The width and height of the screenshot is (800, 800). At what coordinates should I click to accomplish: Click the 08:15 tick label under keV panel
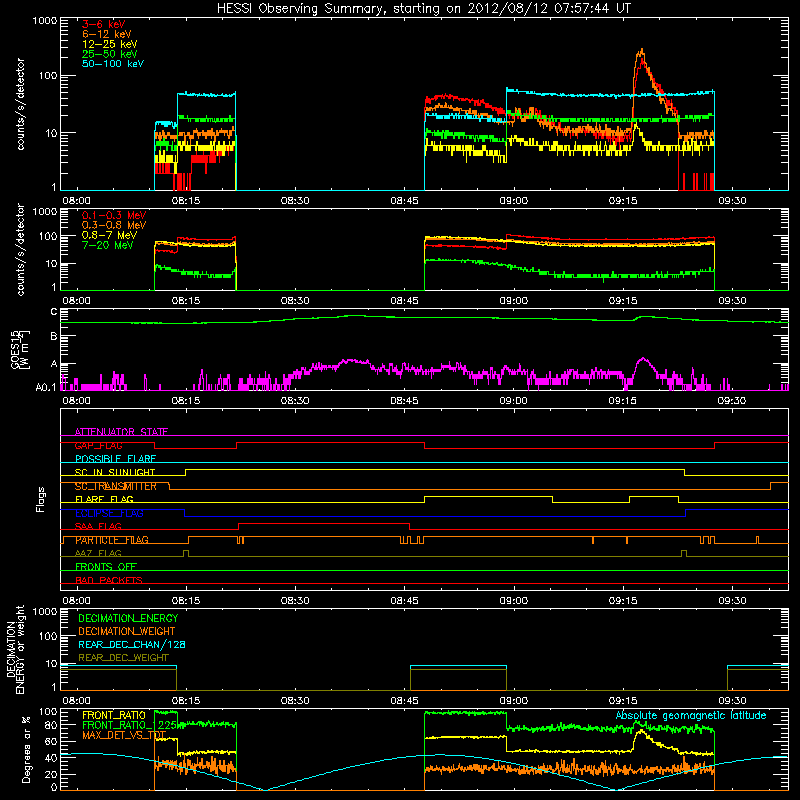[x=186, y=201]
